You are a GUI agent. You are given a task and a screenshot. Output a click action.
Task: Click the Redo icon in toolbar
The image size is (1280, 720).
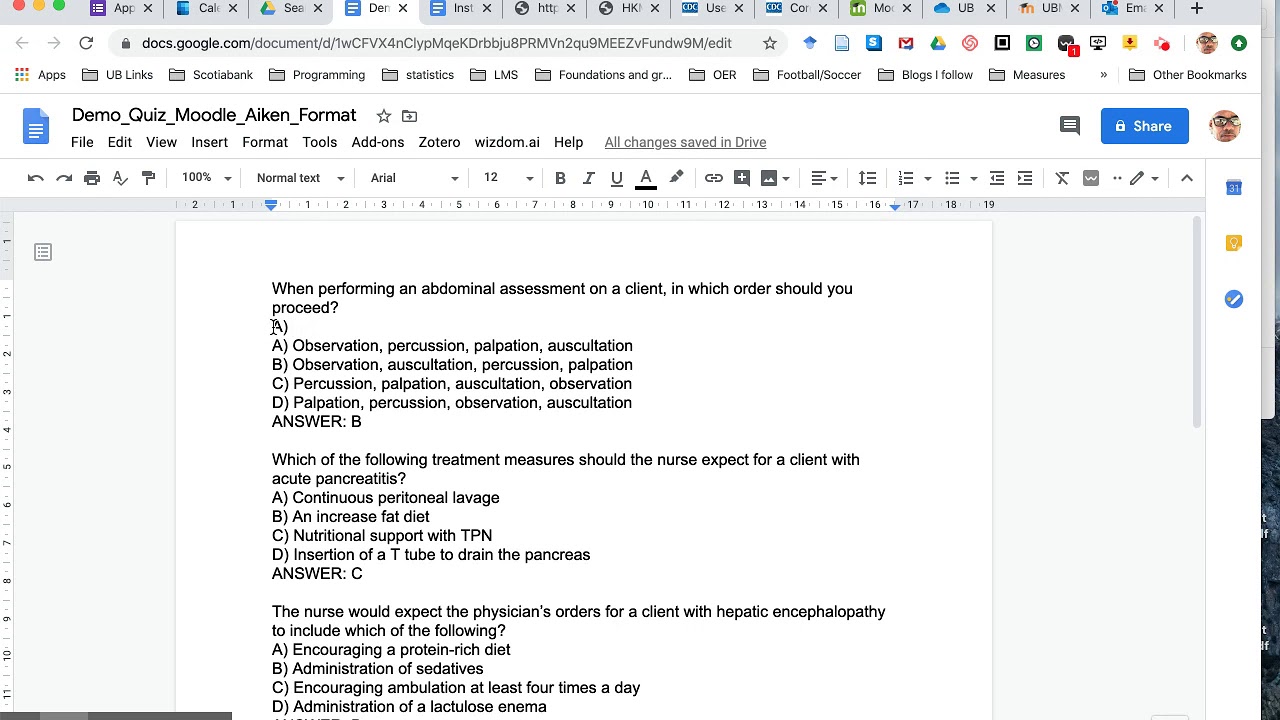pyautogui.click(x=64, y=178)
